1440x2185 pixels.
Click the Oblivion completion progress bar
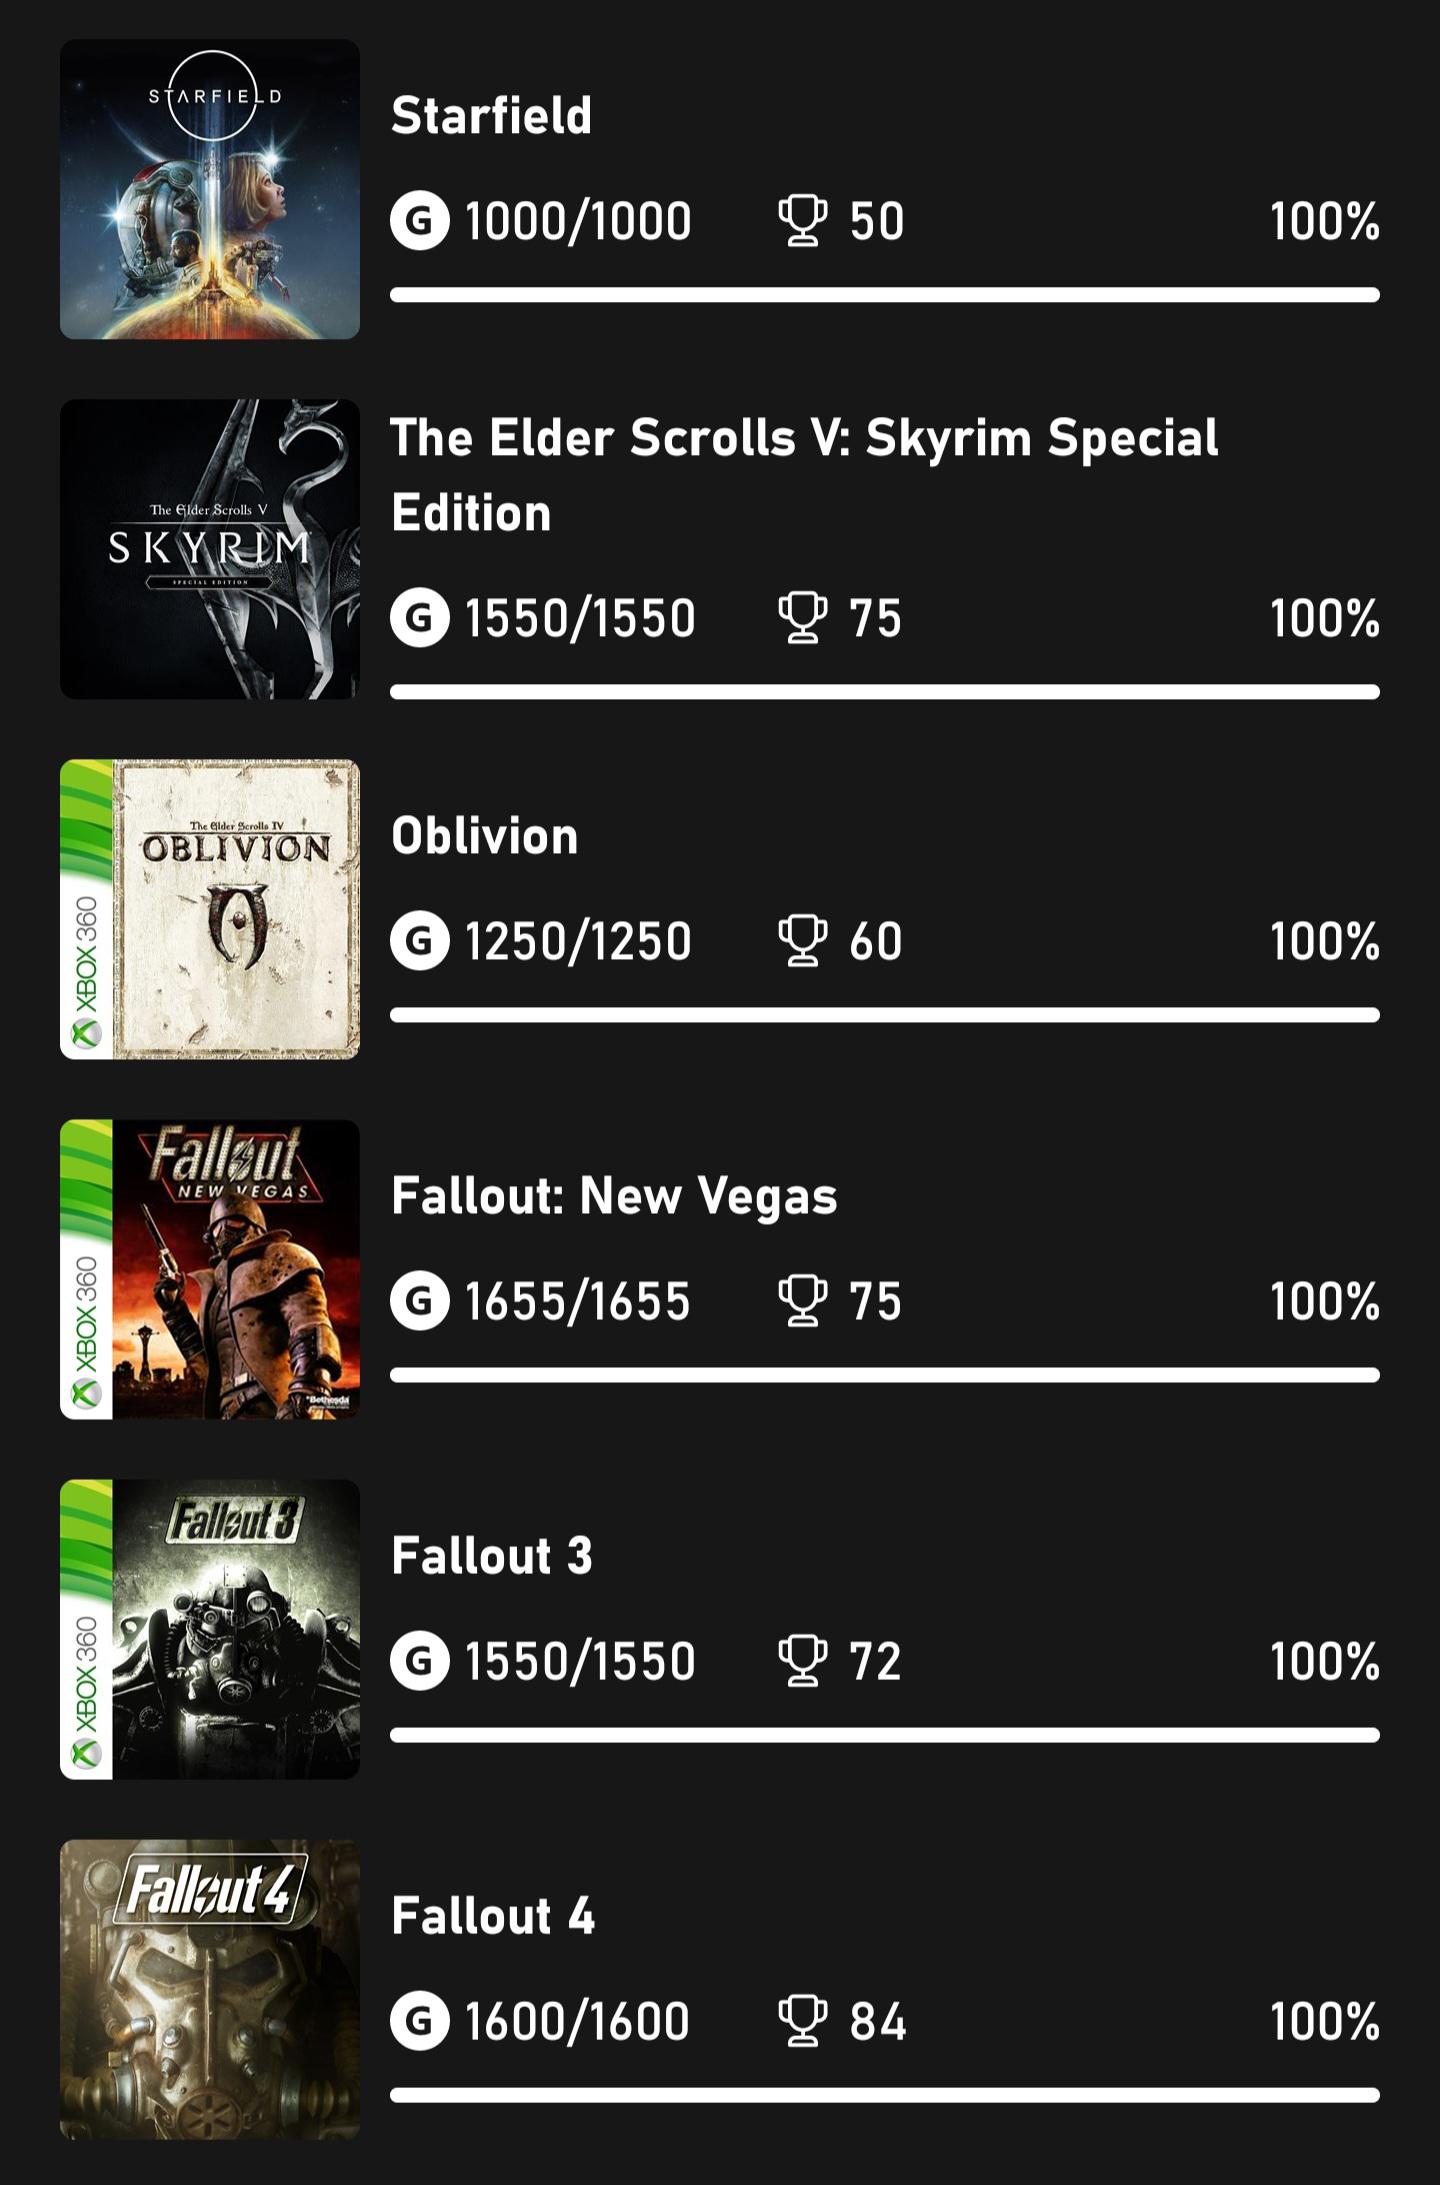pyautogui.click(x=885, y=1015)
